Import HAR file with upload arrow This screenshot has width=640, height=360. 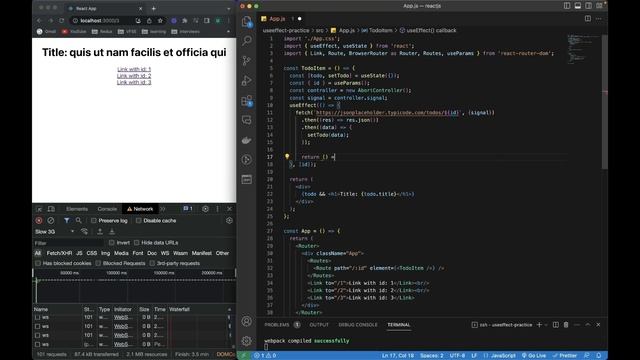pos(100,231)
